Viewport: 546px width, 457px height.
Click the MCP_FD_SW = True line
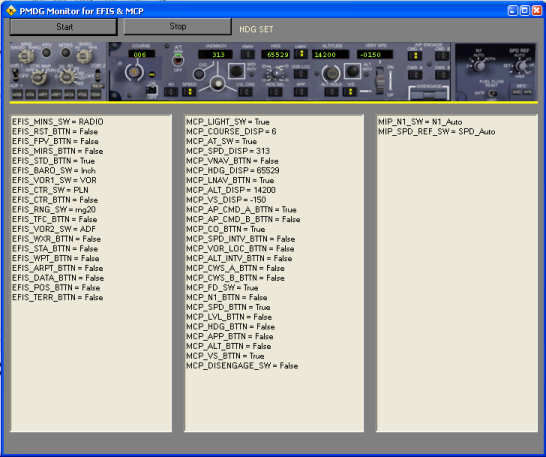click(x=222, y=288)
